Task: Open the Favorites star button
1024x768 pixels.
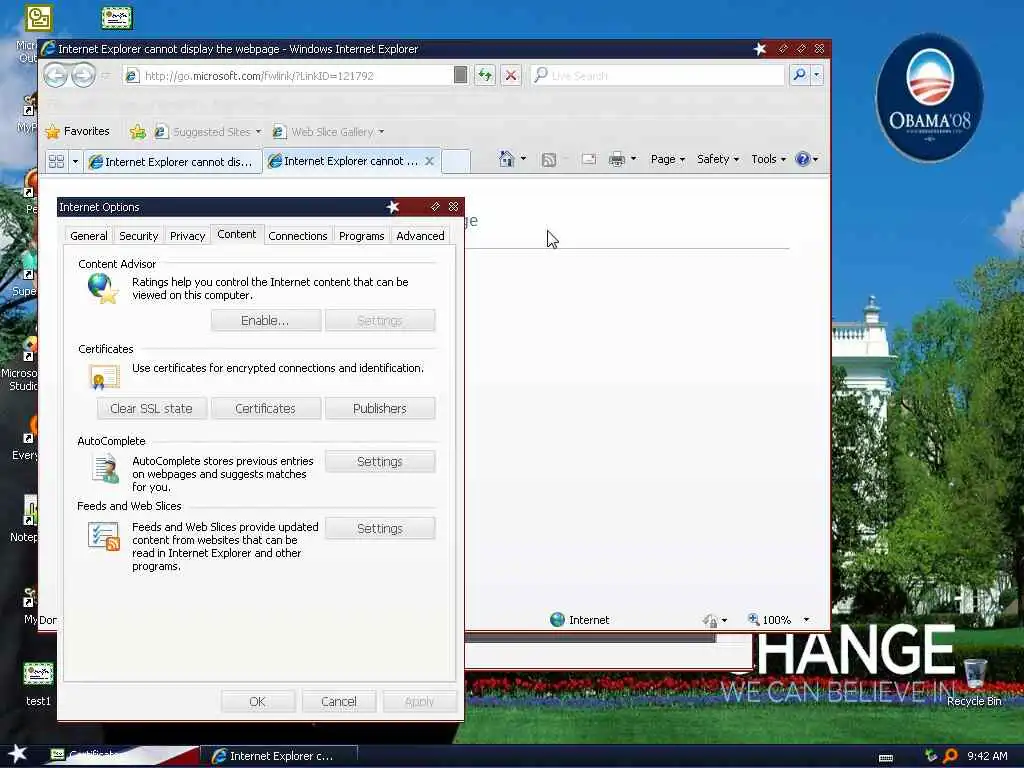Action: pos(78,131)
